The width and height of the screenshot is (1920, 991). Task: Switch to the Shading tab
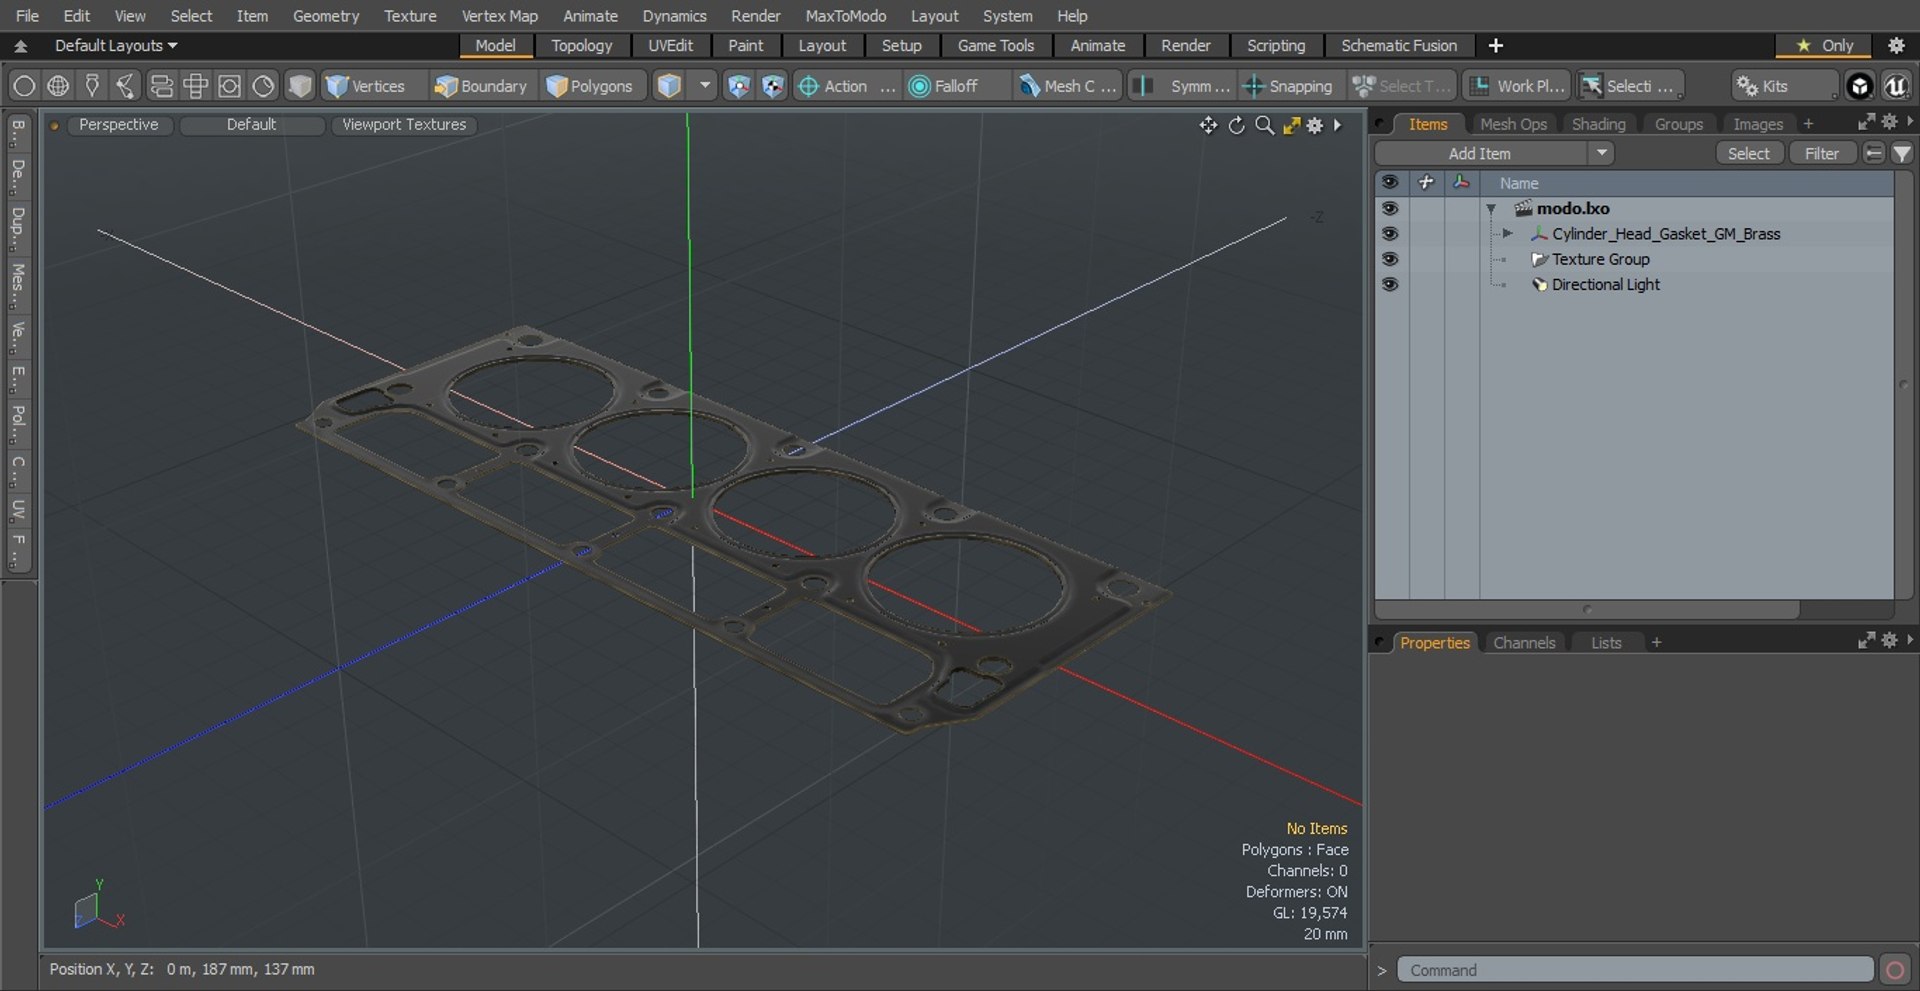[1598, 124]
